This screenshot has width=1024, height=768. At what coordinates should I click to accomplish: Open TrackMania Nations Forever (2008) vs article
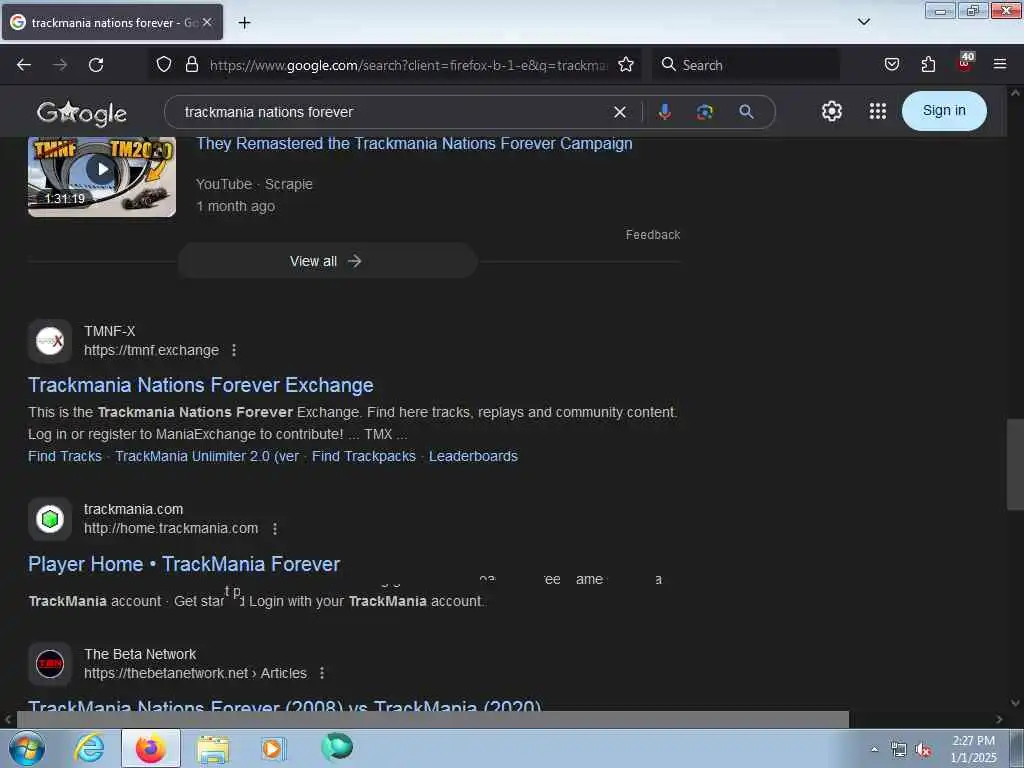pyautogui.click(x=284, y=705)
